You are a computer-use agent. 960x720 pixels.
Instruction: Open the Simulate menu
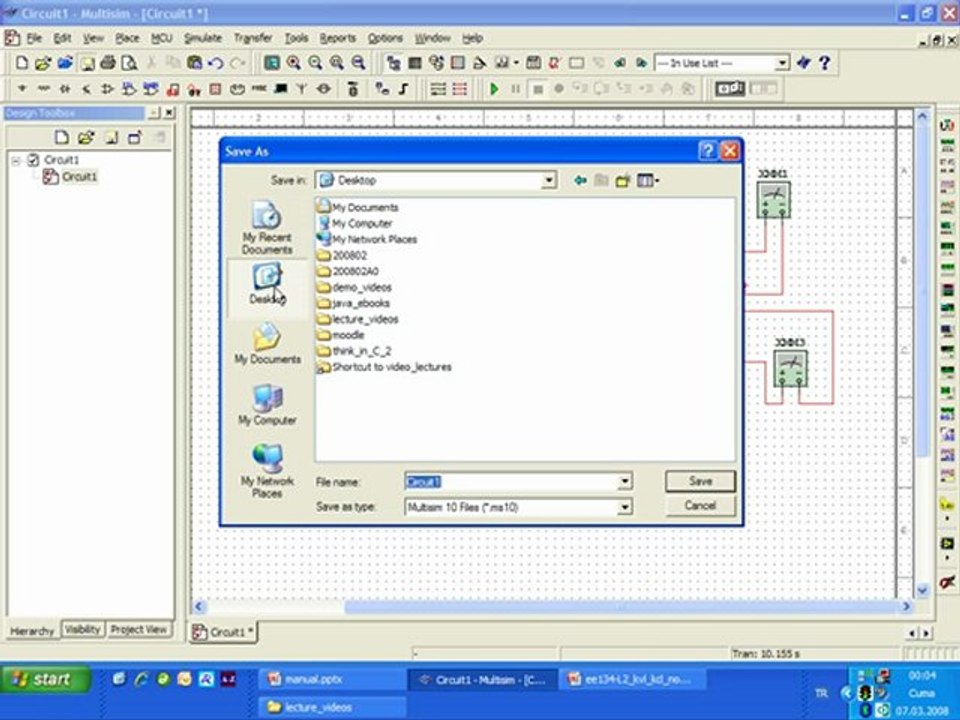pos(203,38)
